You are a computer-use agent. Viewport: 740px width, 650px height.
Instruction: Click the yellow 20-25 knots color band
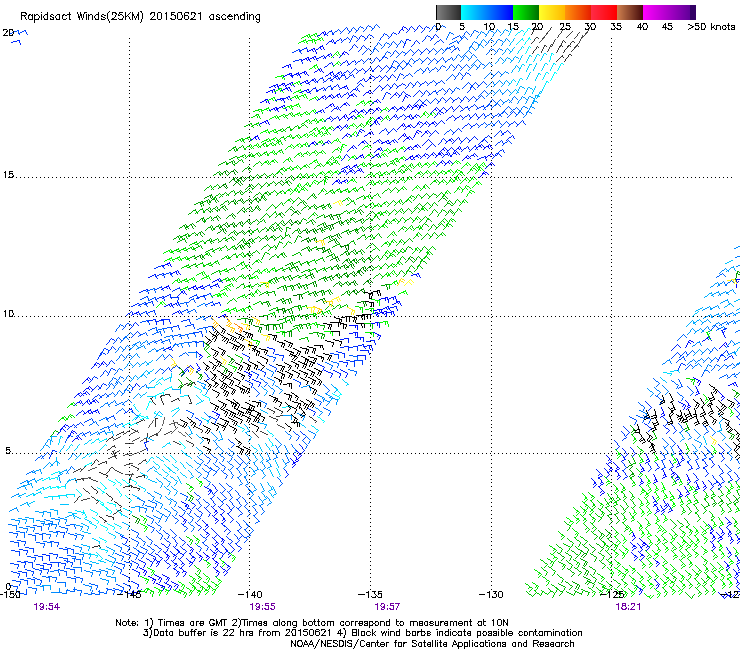[552, 12]
